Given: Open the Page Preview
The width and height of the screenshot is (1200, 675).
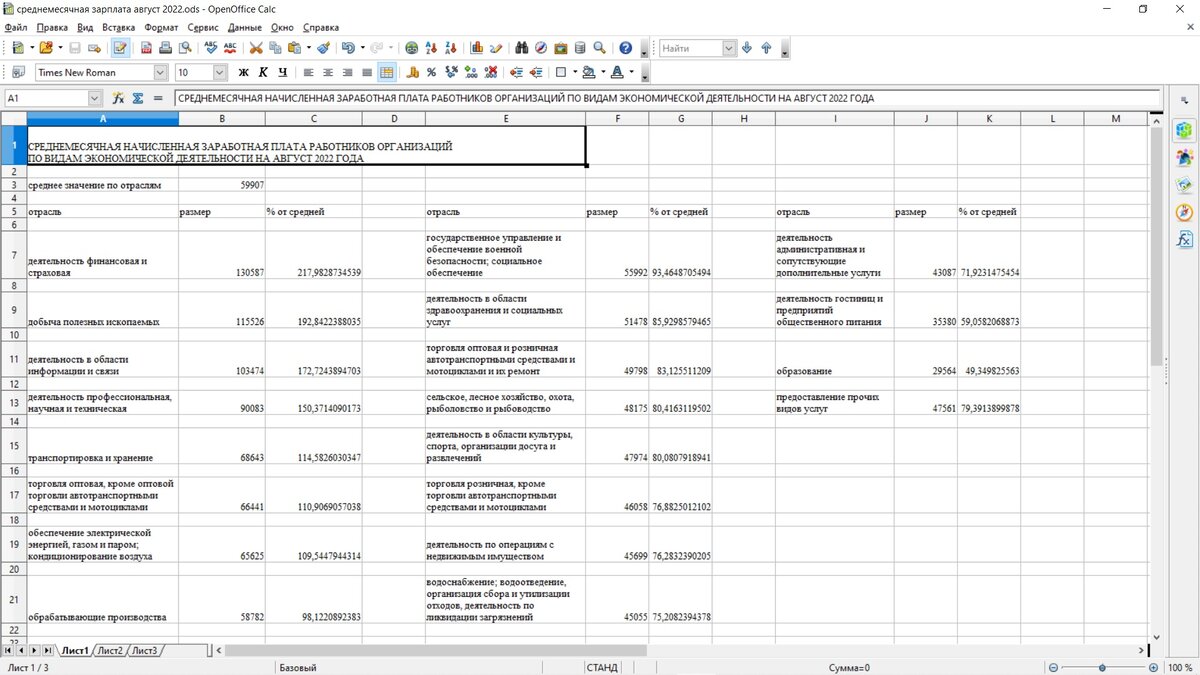Looking at the screenshot, I should click(x=184, y=48).
